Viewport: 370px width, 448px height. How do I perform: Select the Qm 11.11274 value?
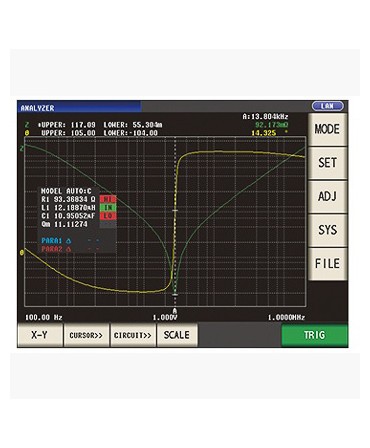coord(64,224)
